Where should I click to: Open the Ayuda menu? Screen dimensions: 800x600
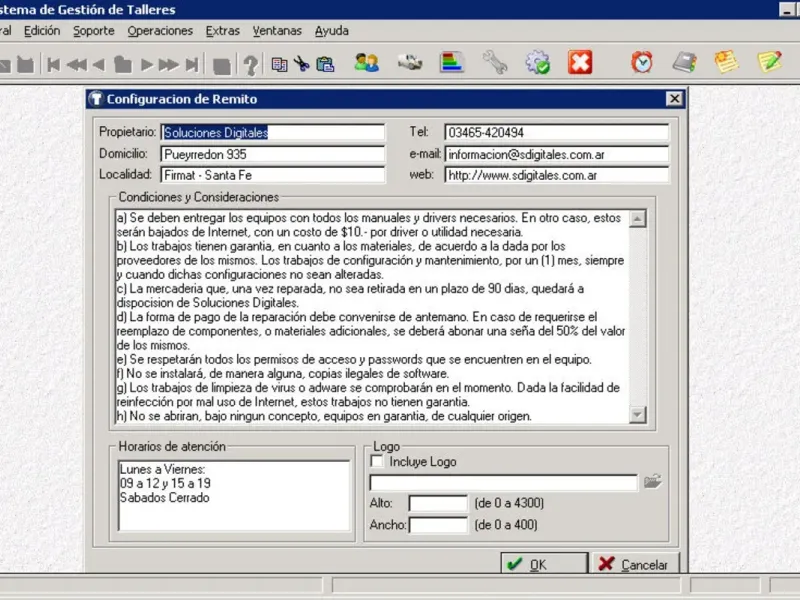(332, 31)
